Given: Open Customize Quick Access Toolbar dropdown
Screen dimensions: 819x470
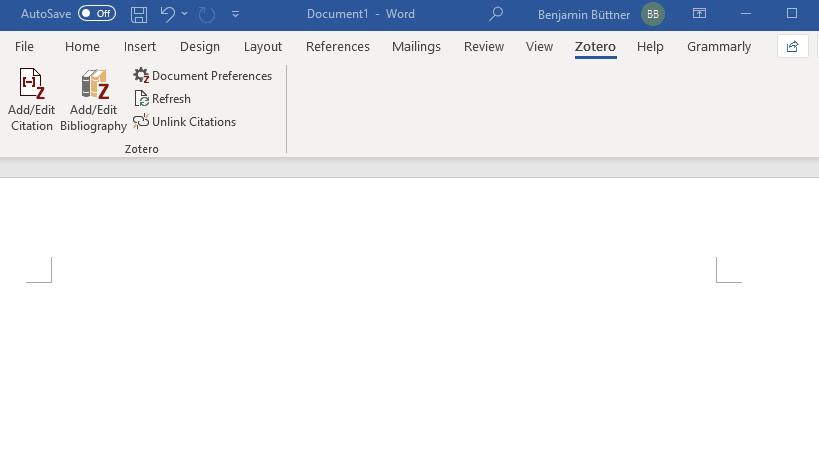Looking at the screenshot, I should click(236, 14).
